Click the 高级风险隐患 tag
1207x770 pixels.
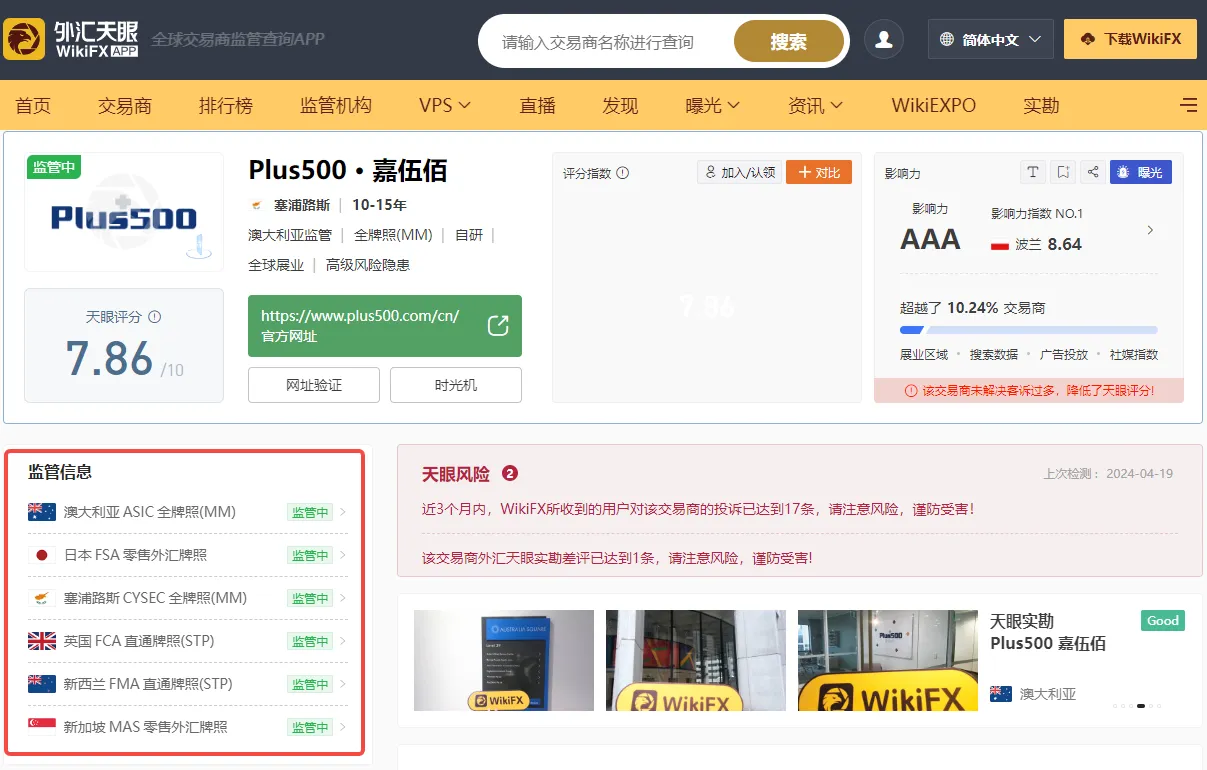click(368, 265)
